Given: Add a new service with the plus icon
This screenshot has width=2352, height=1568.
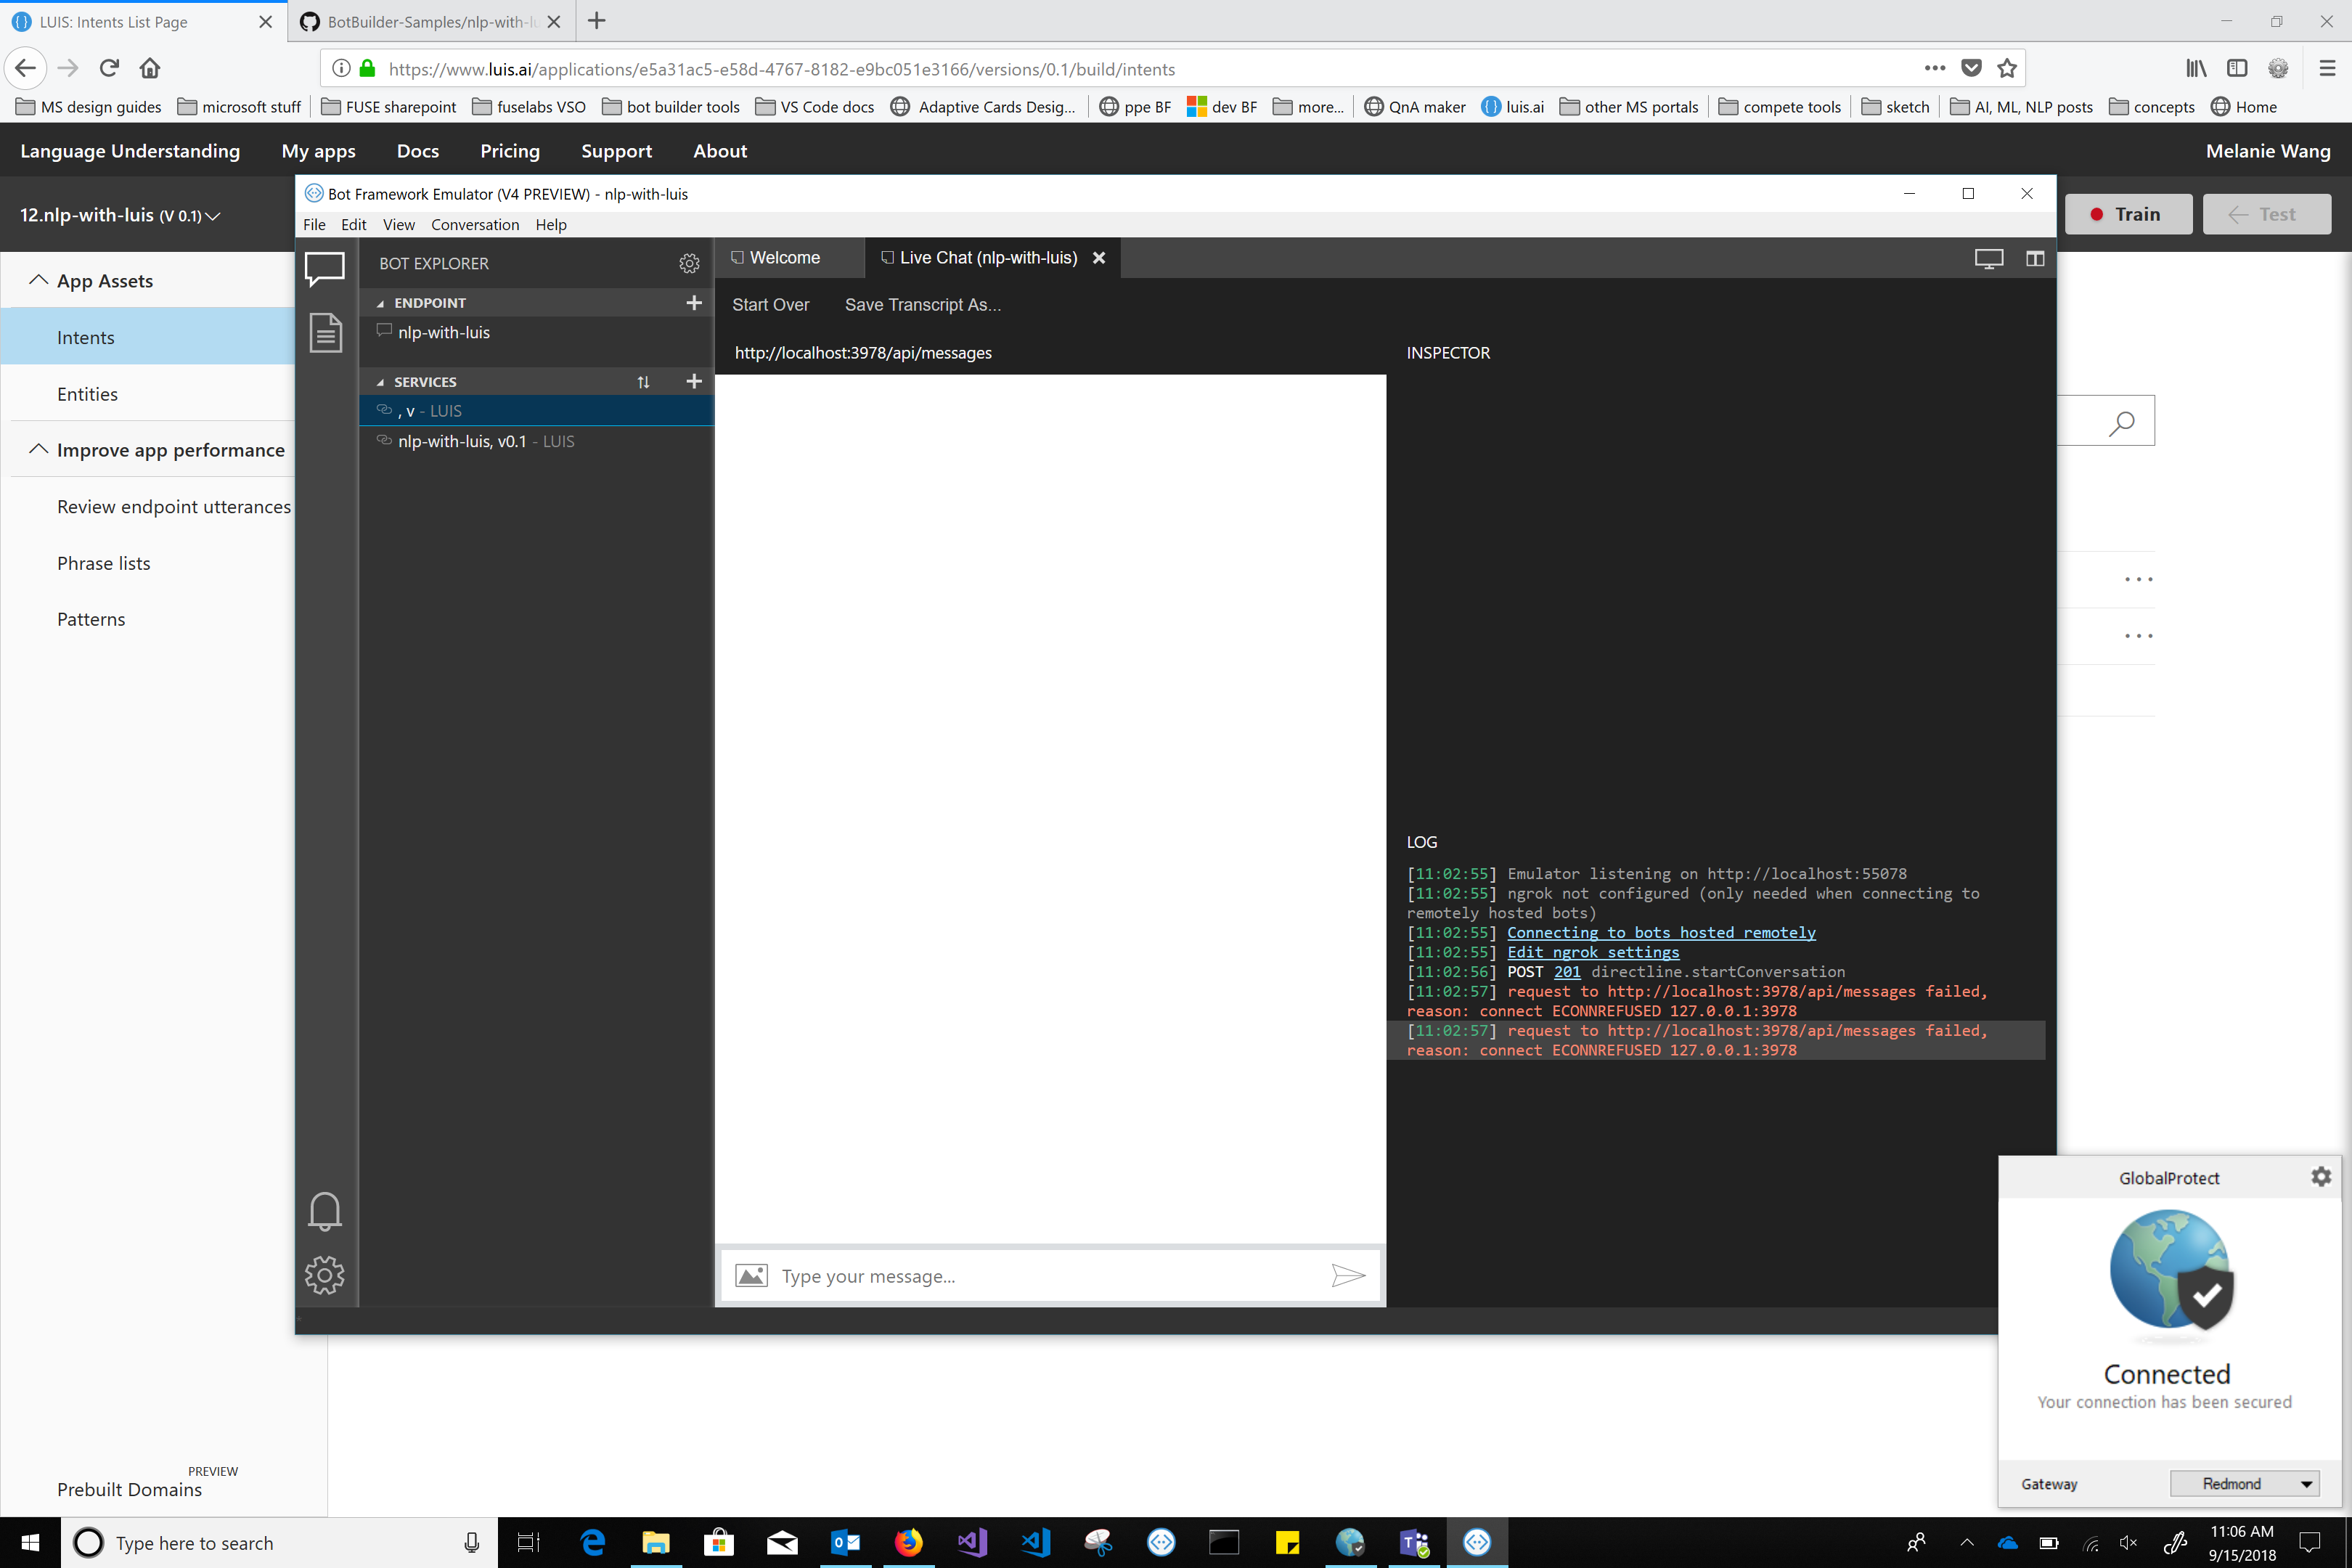Looking at the screenshot, I should [x=694, y=381].
